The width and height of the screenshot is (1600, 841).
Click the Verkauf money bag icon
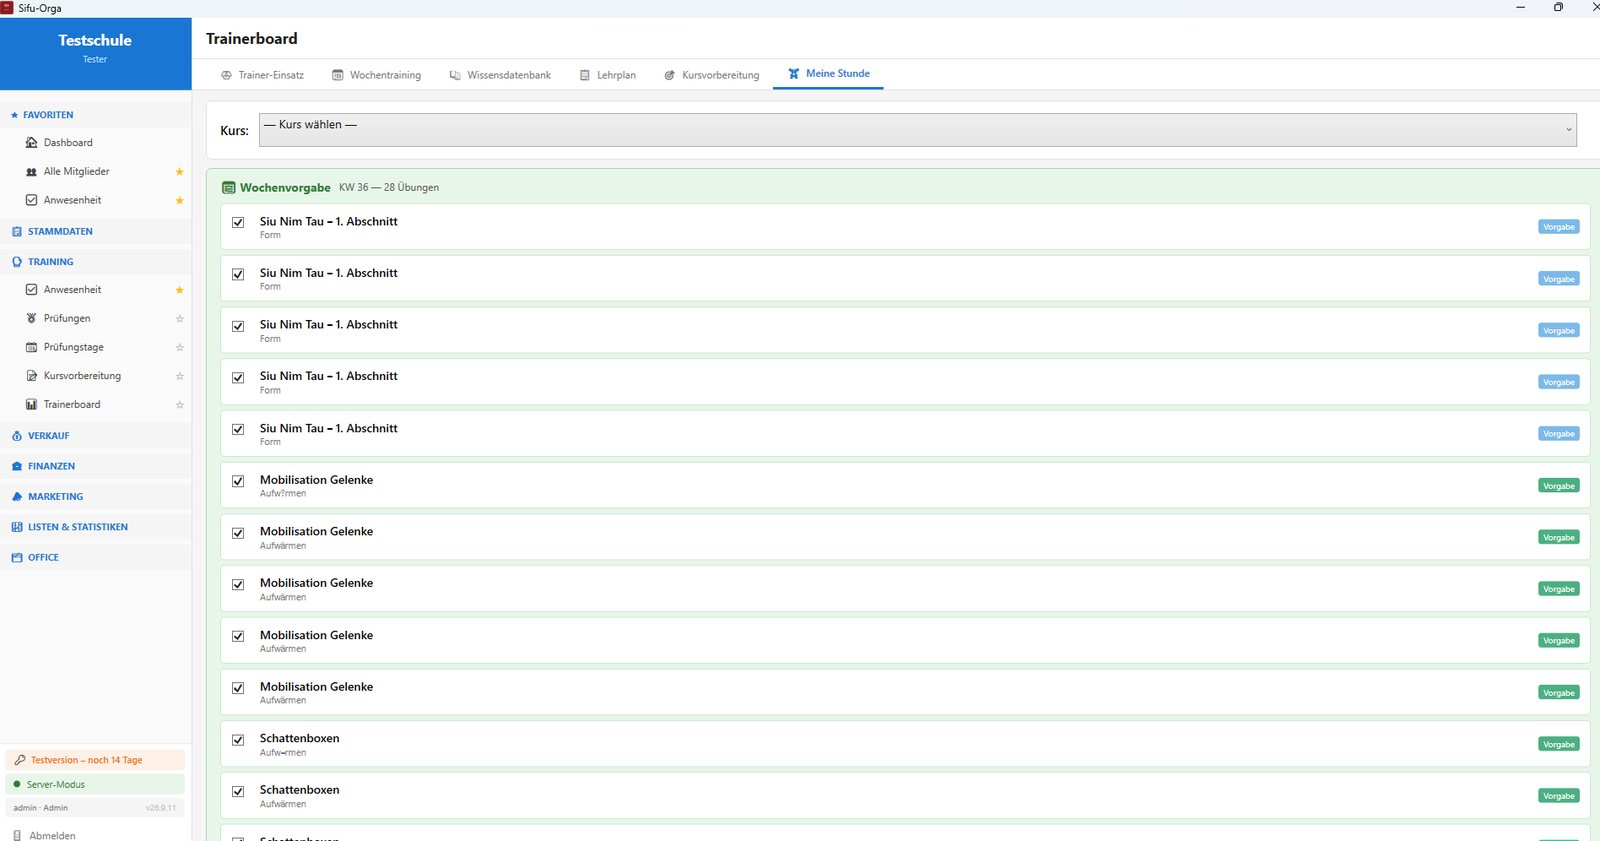coord(17,436)
